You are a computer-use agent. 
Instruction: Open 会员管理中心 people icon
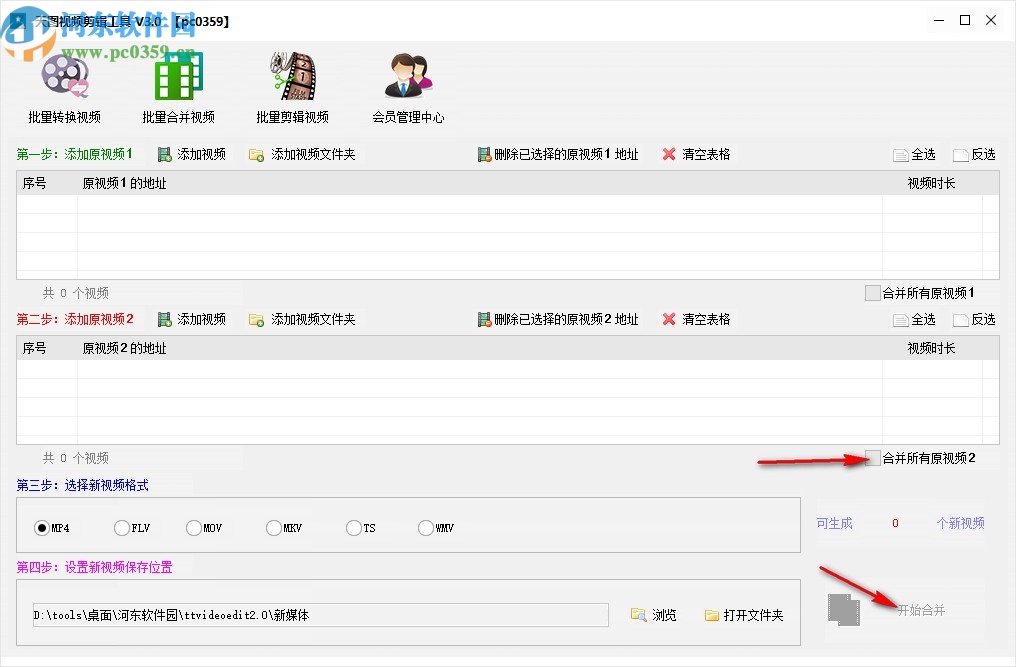tap(408, 76)
